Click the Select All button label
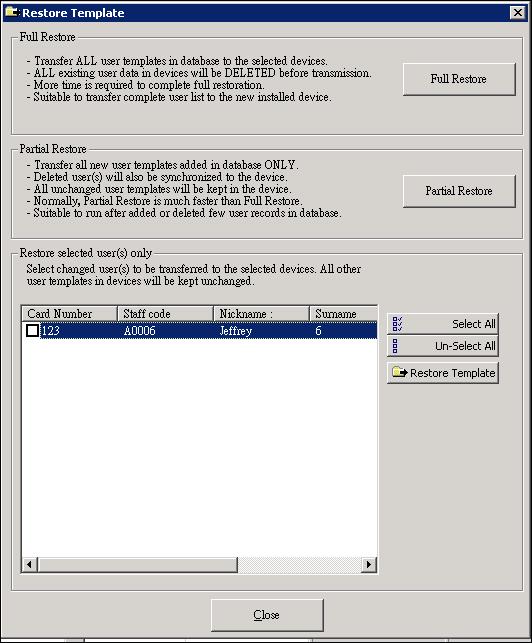This screenshot has width=532, height=643. pos(474,324)
